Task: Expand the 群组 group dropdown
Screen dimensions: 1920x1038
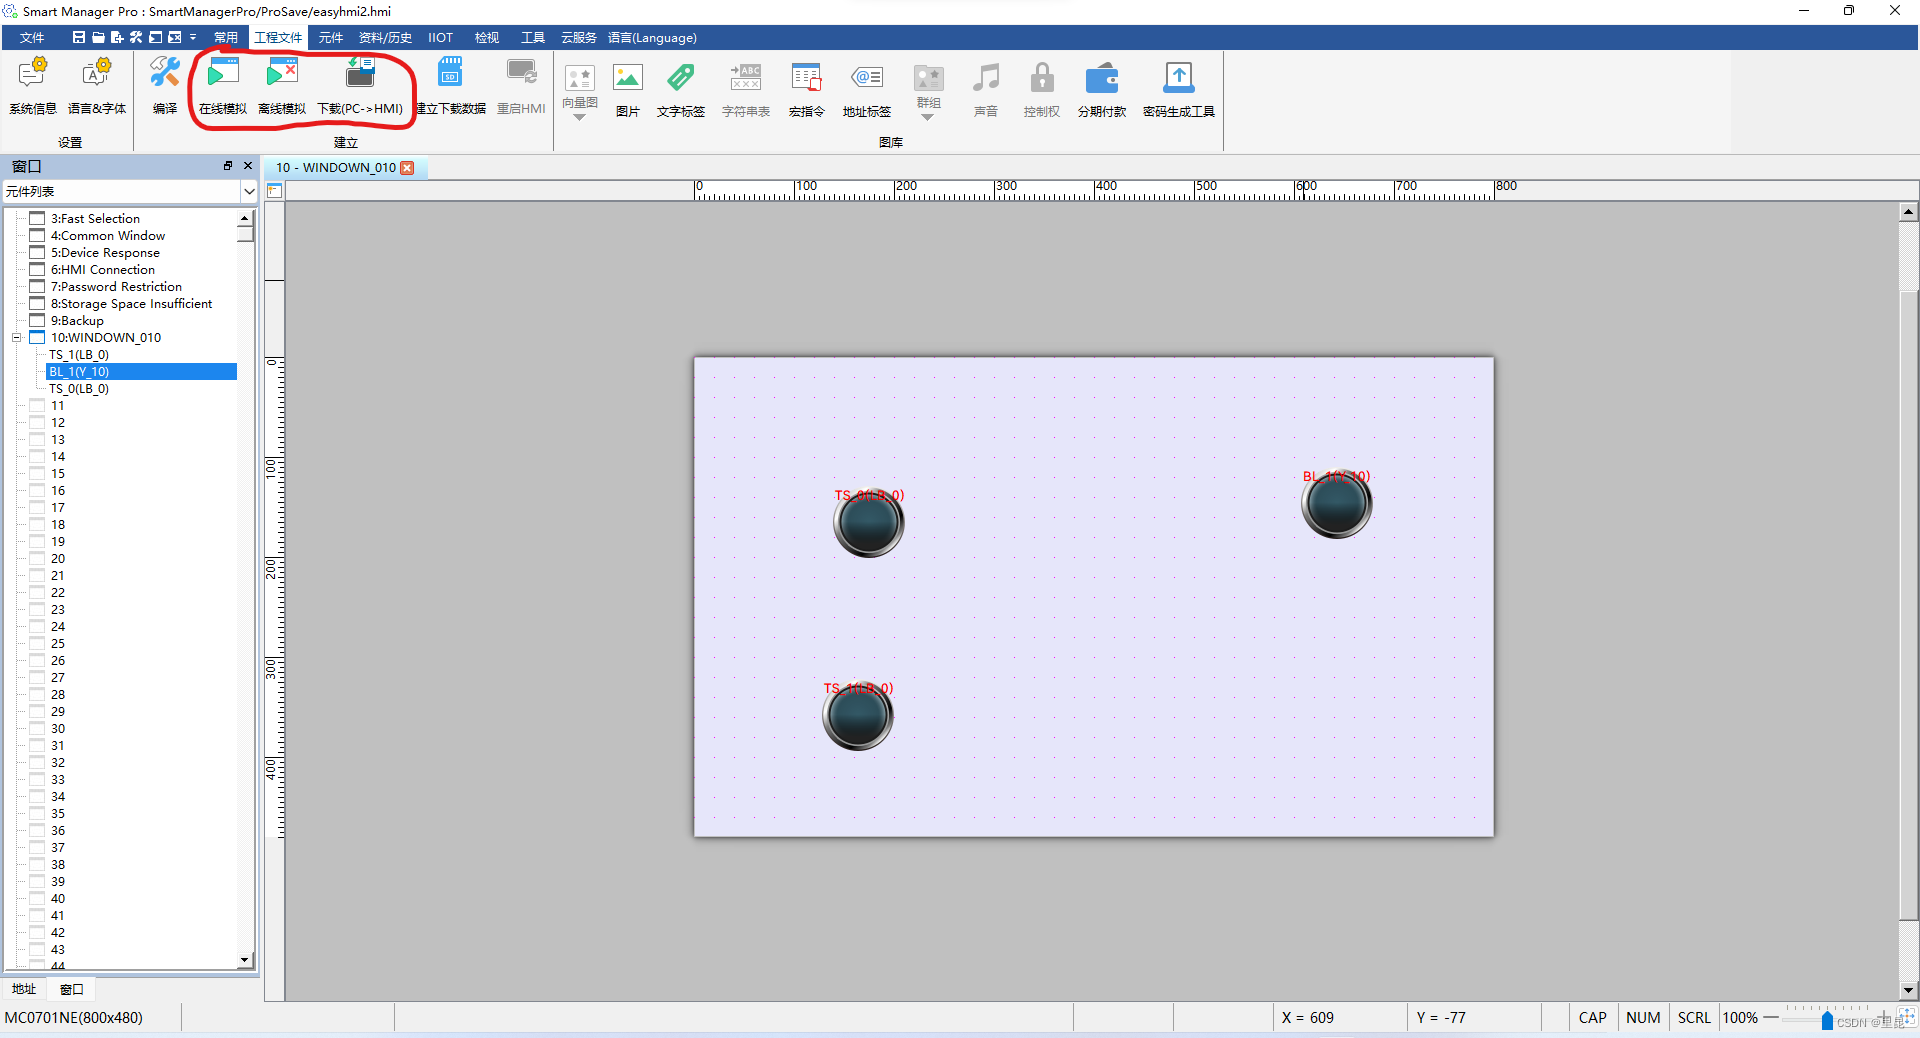Action: coord(928,118)
